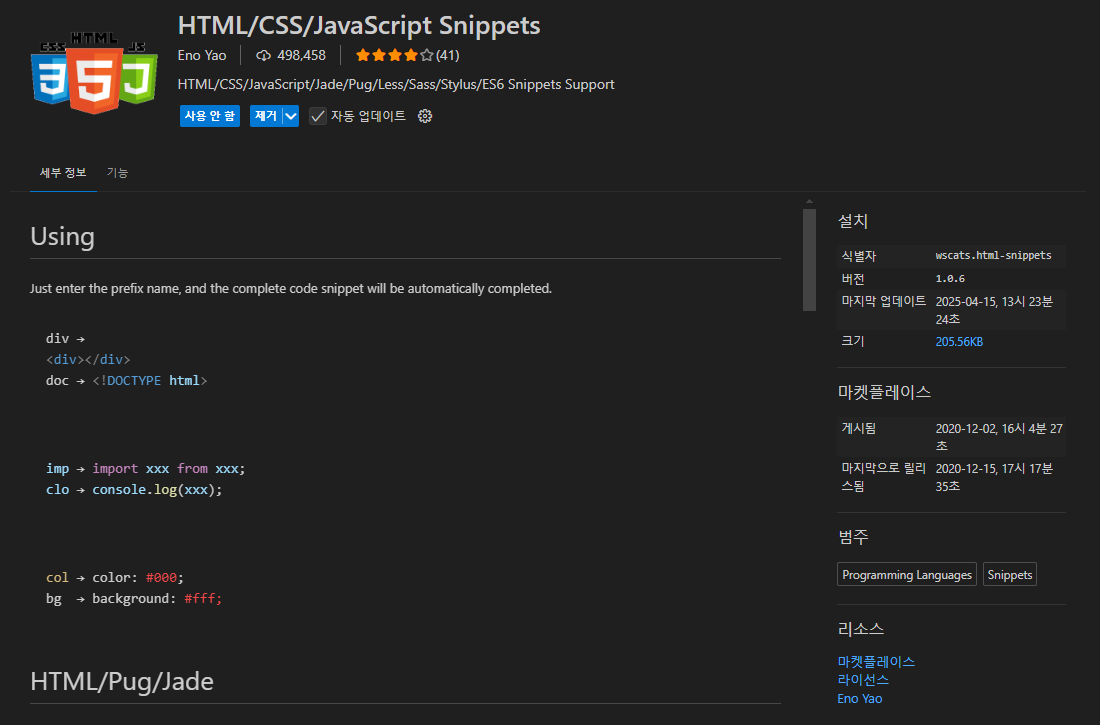Click the last released date 2020-12-15
This screenshot has height=725, width=1100.
994,477
